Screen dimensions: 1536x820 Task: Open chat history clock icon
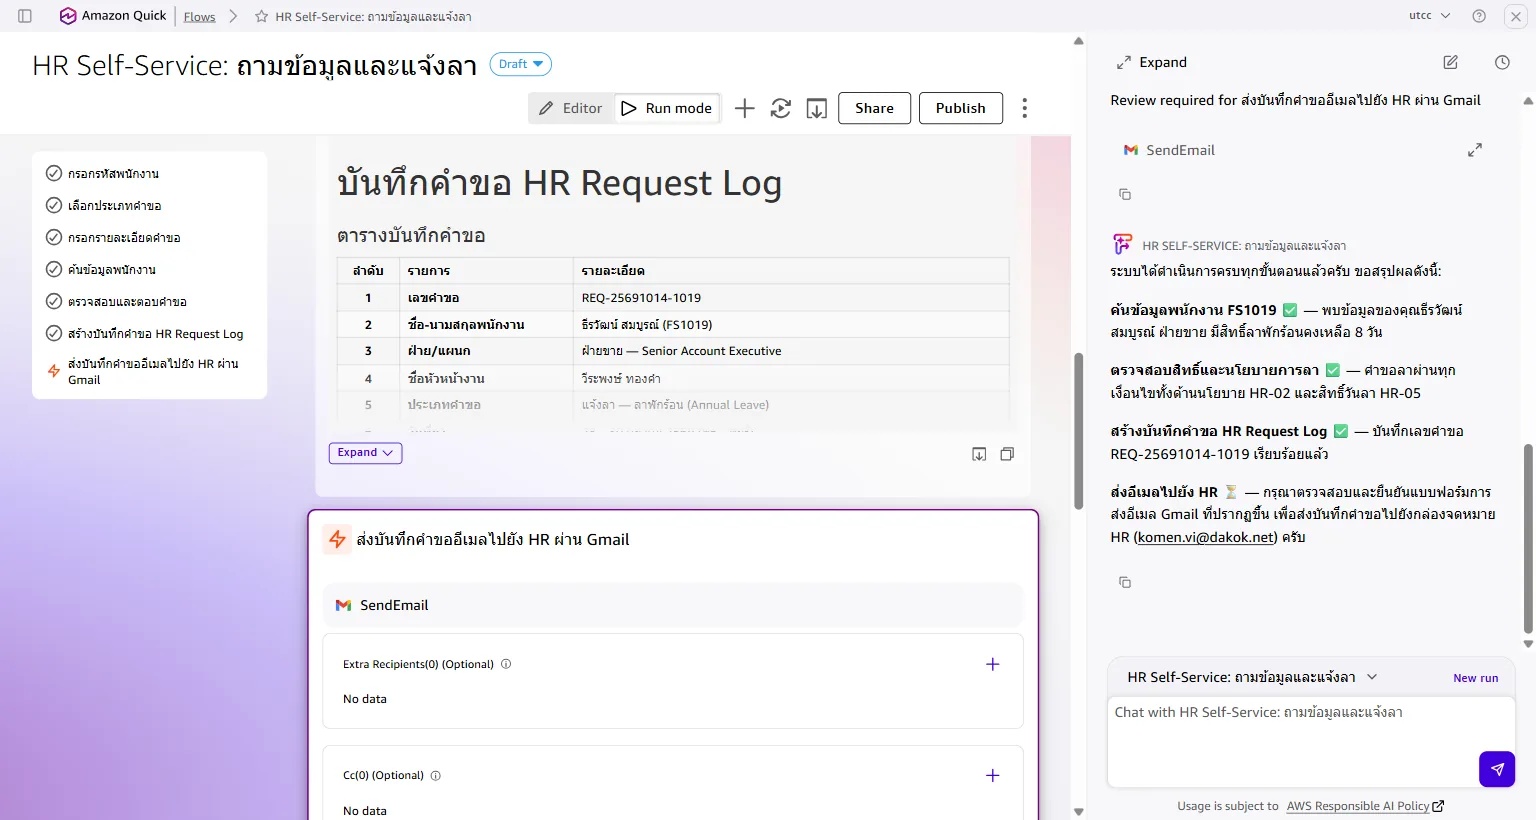(1502, 62)
